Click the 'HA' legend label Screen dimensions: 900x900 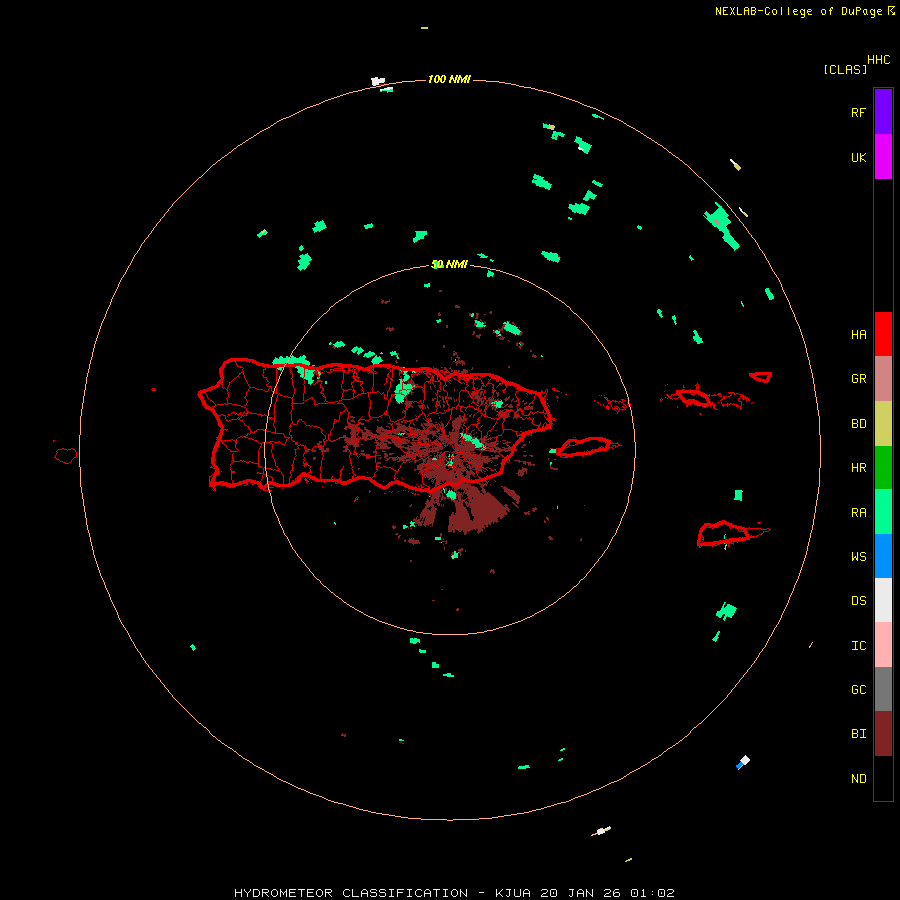(x=858, y=334)
